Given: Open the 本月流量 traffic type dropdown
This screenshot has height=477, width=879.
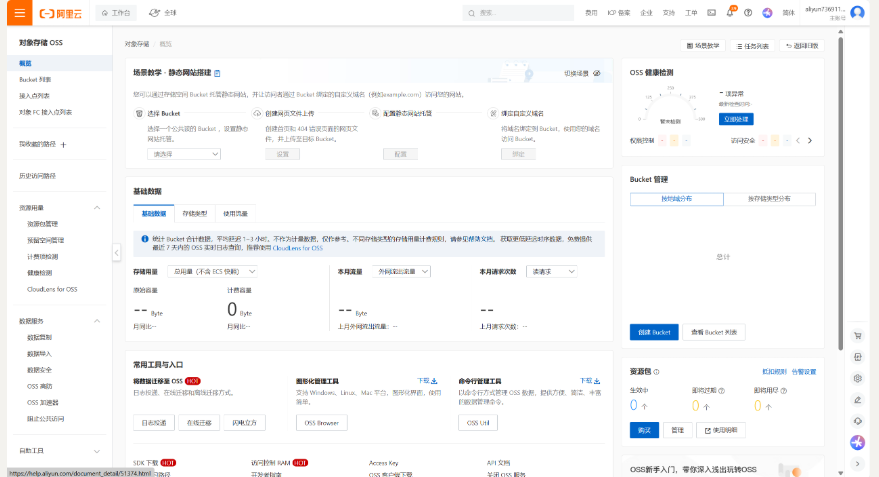Looking at the screenshot, I should coord(401,271).
